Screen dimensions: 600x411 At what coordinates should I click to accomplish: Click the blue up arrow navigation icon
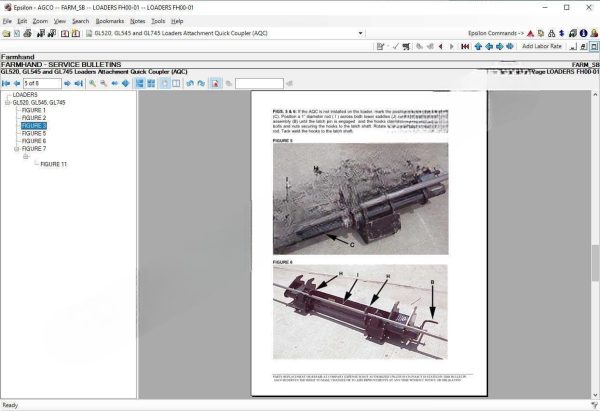pos(478,46)
